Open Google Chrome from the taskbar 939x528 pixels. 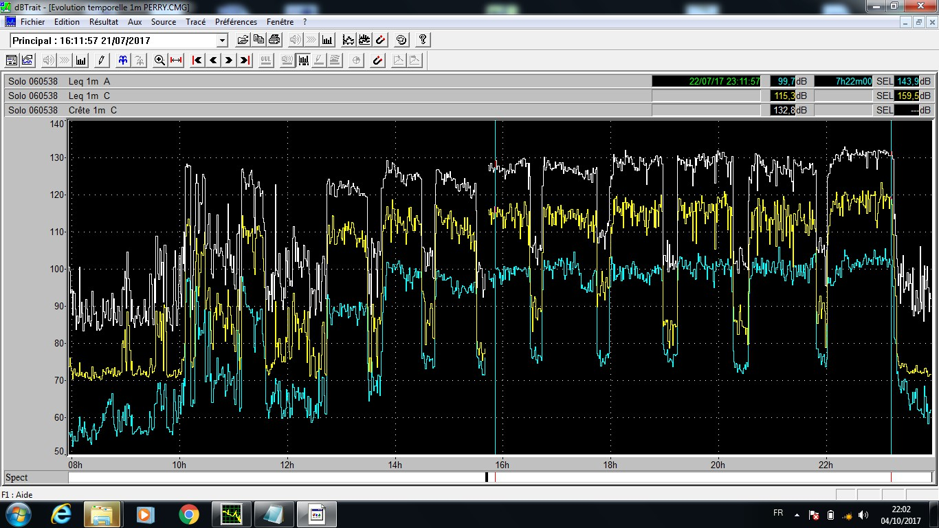189,514
